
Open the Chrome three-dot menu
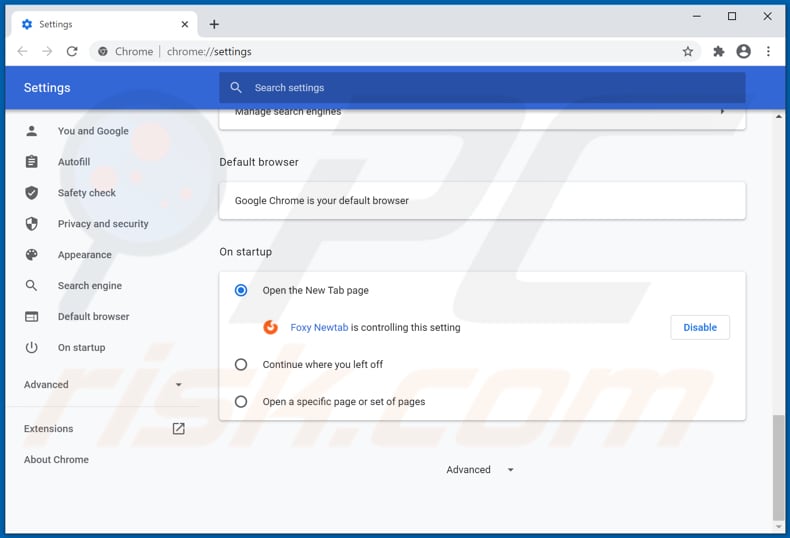(x=768, y=51)
